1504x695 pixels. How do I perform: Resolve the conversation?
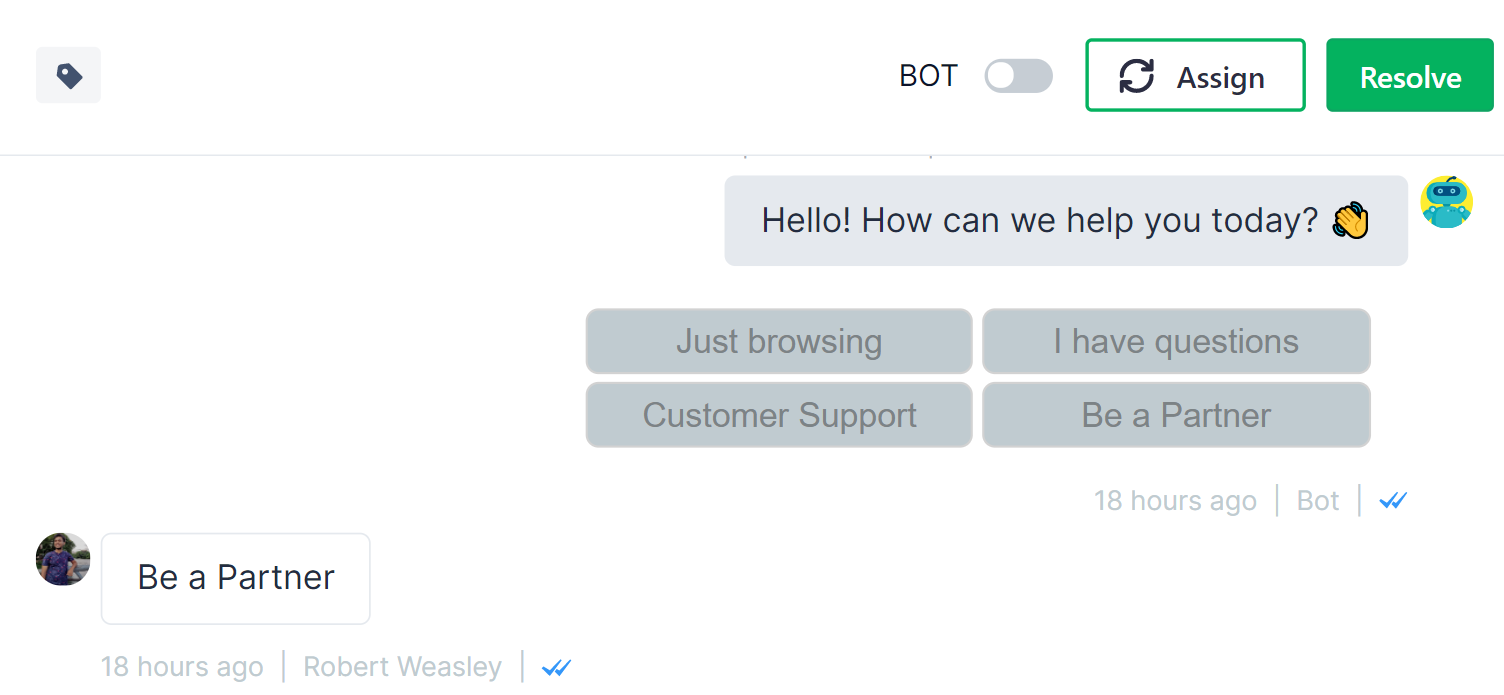pyautogui.click(x=1410, y=76)
